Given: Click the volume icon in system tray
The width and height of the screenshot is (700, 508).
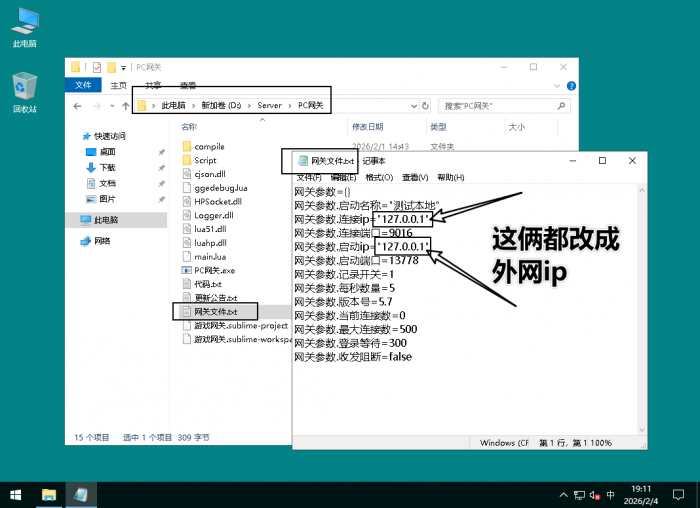Looking at the screenshot, I should 594,495.
